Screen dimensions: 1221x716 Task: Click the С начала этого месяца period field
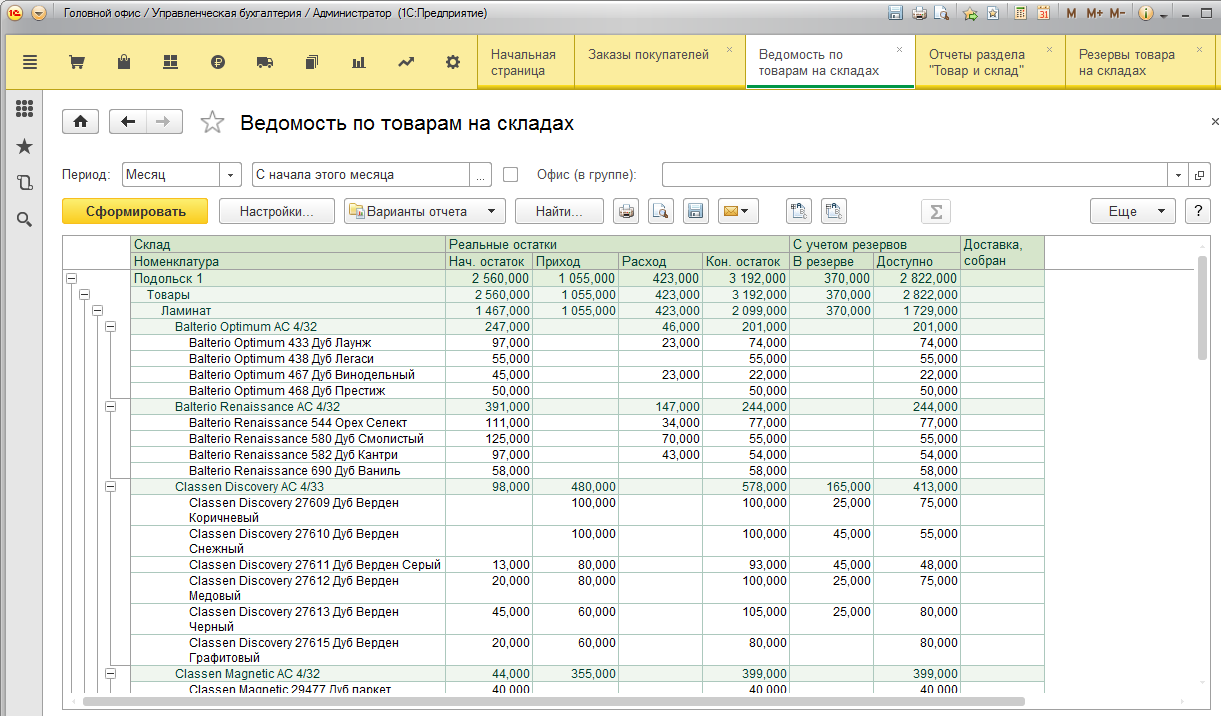click(361, 174)
